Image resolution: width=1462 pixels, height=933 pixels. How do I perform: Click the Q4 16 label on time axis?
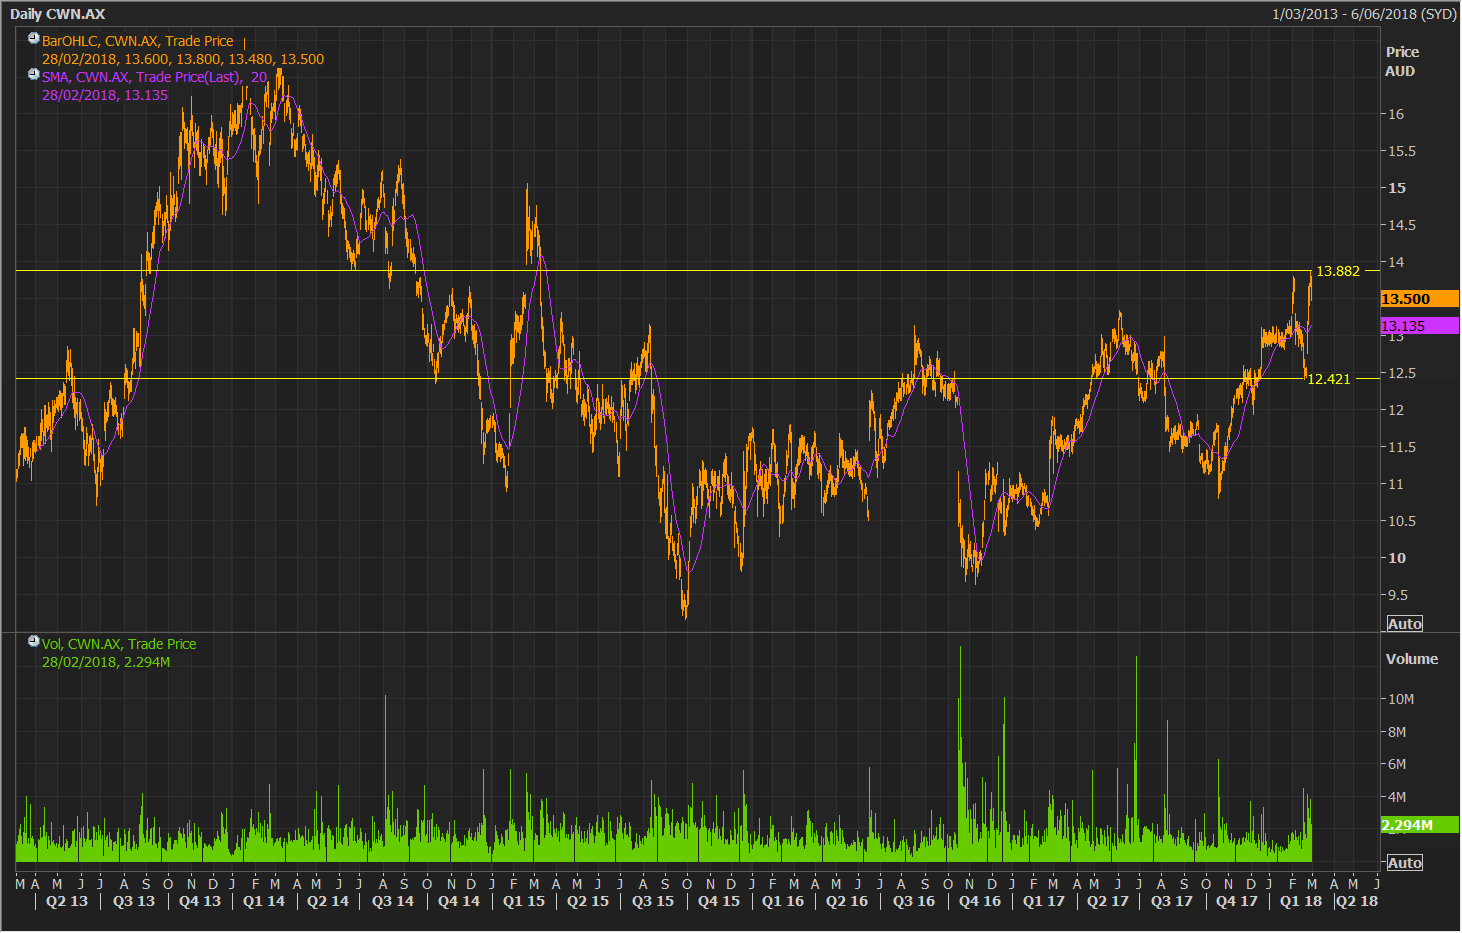click(979, 901)
